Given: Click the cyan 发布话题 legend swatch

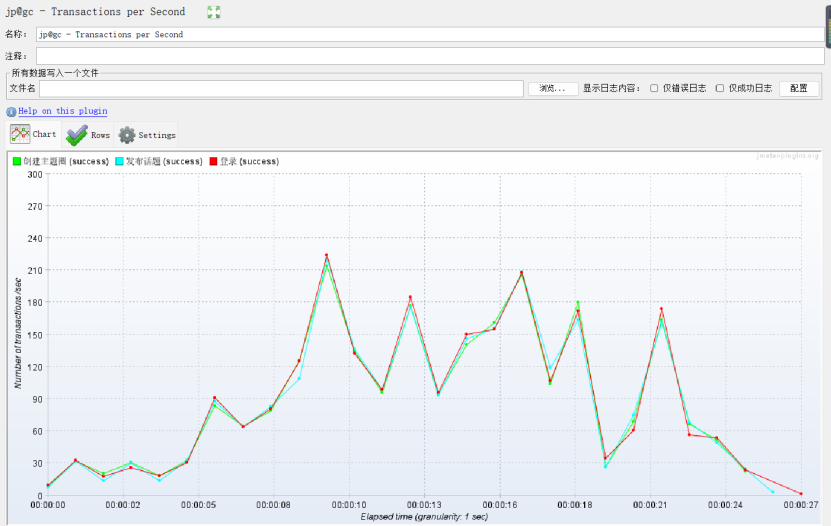Looking at the screenshot, I should [x=119, y=162].
